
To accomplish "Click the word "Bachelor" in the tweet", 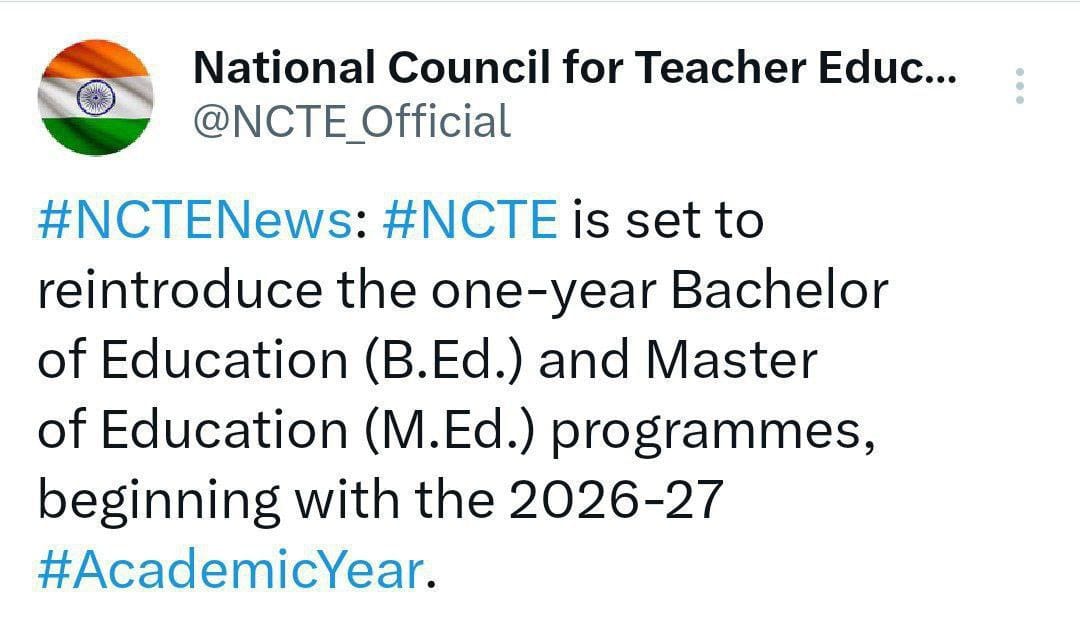I will (780, 291).
